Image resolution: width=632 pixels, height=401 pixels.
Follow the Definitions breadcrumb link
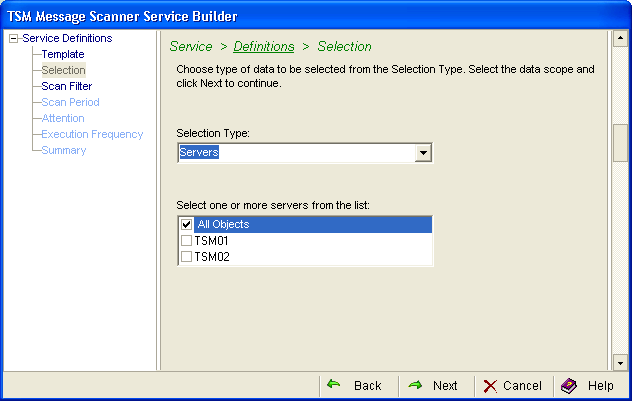click(x=264, y=47)
